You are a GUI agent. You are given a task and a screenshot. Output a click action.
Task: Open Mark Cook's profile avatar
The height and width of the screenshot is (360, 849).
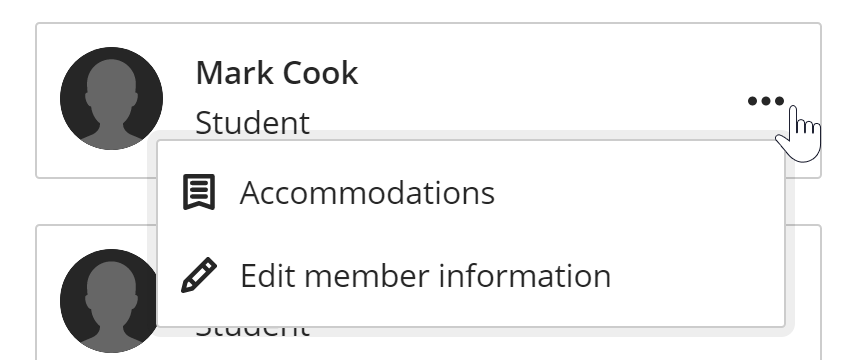tap(112, 99)
